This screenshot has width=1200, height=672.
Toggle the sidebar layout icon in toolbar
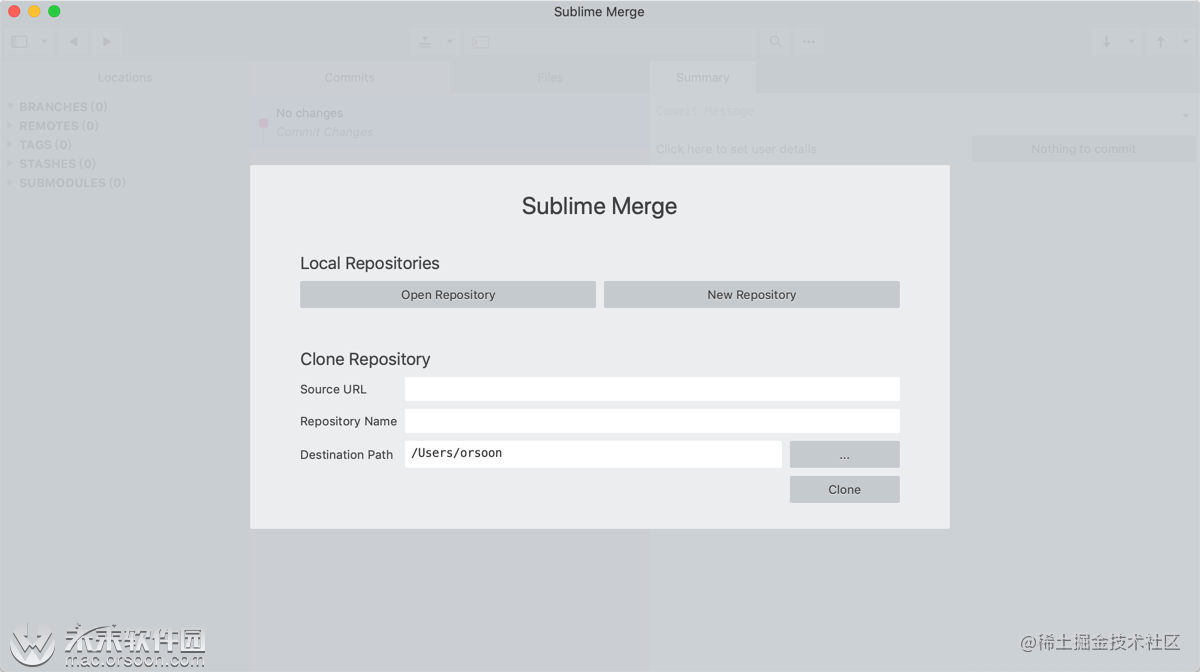(19, 42)
